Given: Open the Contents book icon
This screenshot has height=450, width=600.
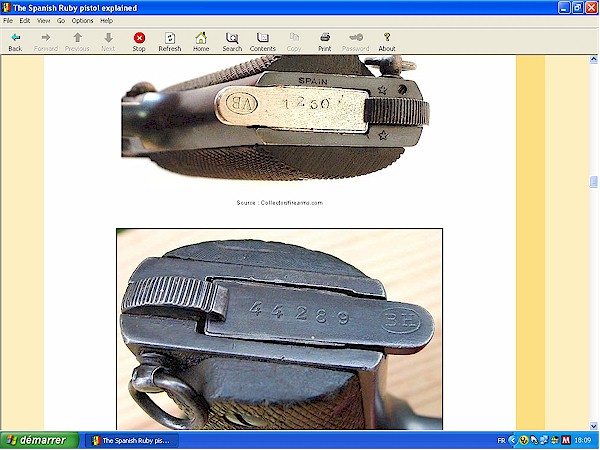Looking at the screenshot, I should click(263, 40).
